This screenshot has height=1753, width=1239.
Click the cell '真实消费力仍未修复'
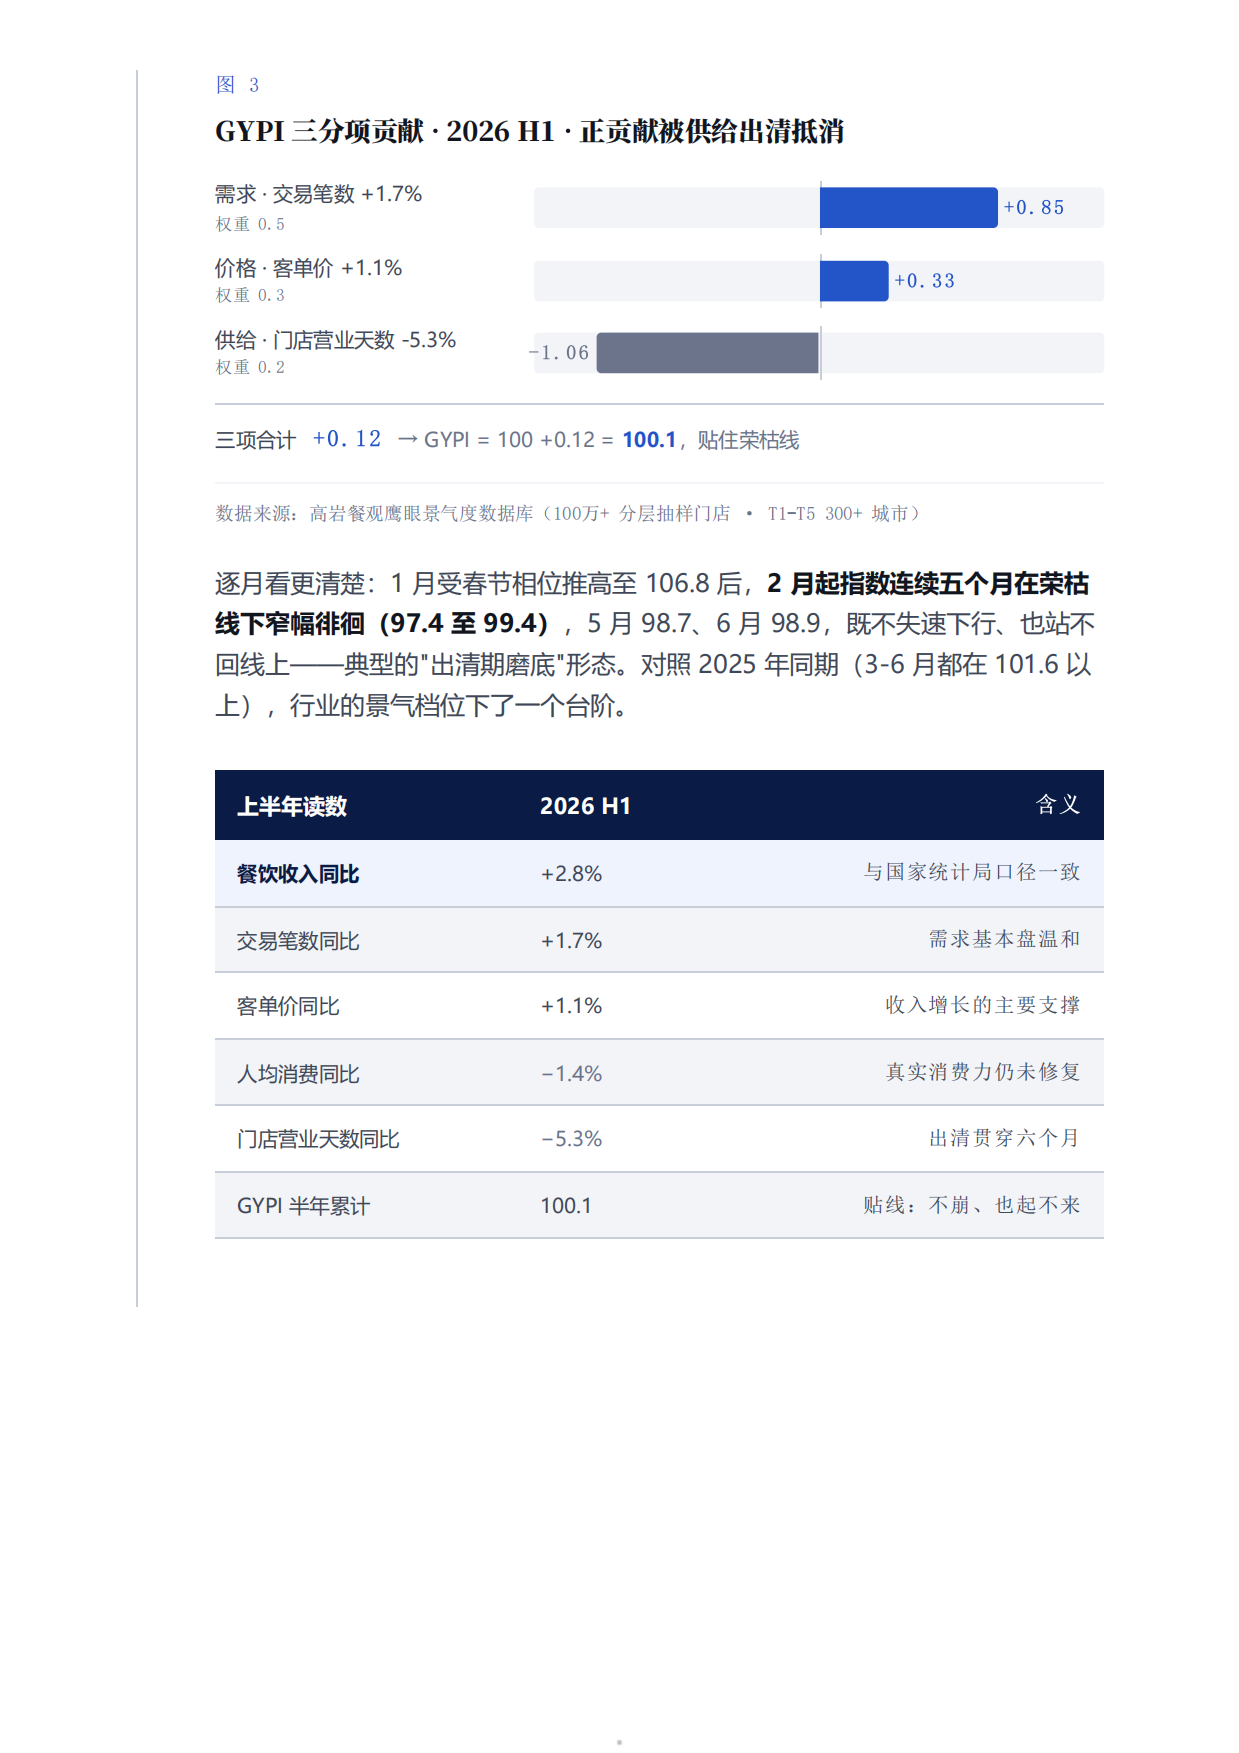(x=983, y=1072)
